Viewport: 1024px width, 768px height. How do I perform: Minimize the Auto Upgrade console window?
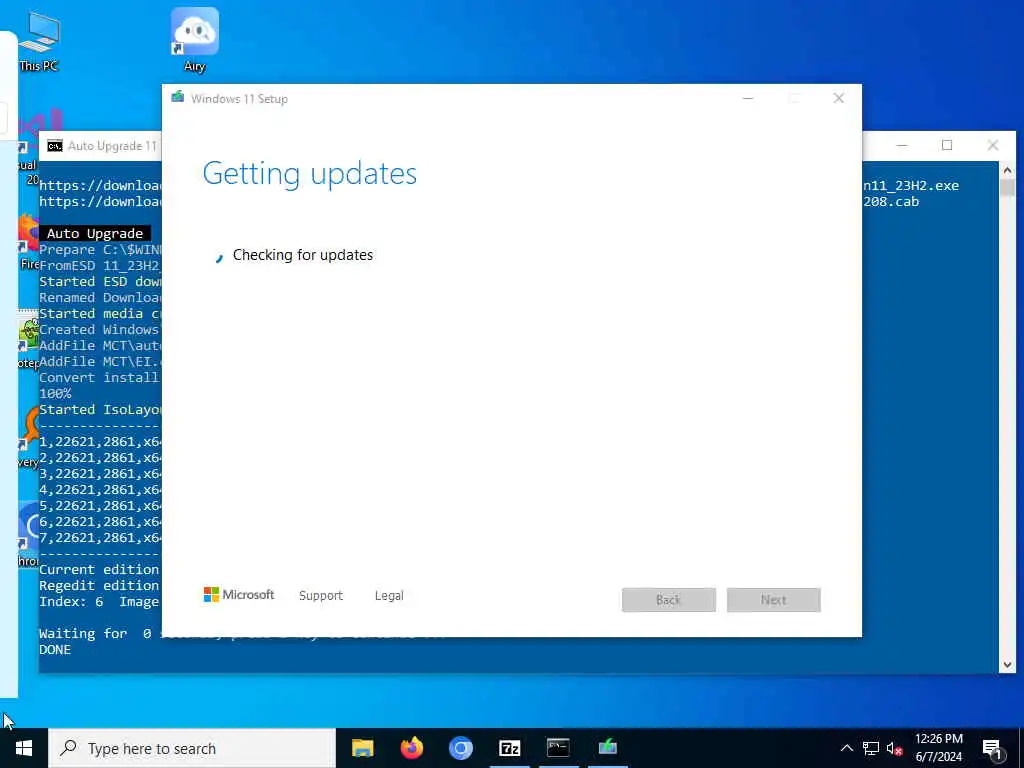coord(902,145)
